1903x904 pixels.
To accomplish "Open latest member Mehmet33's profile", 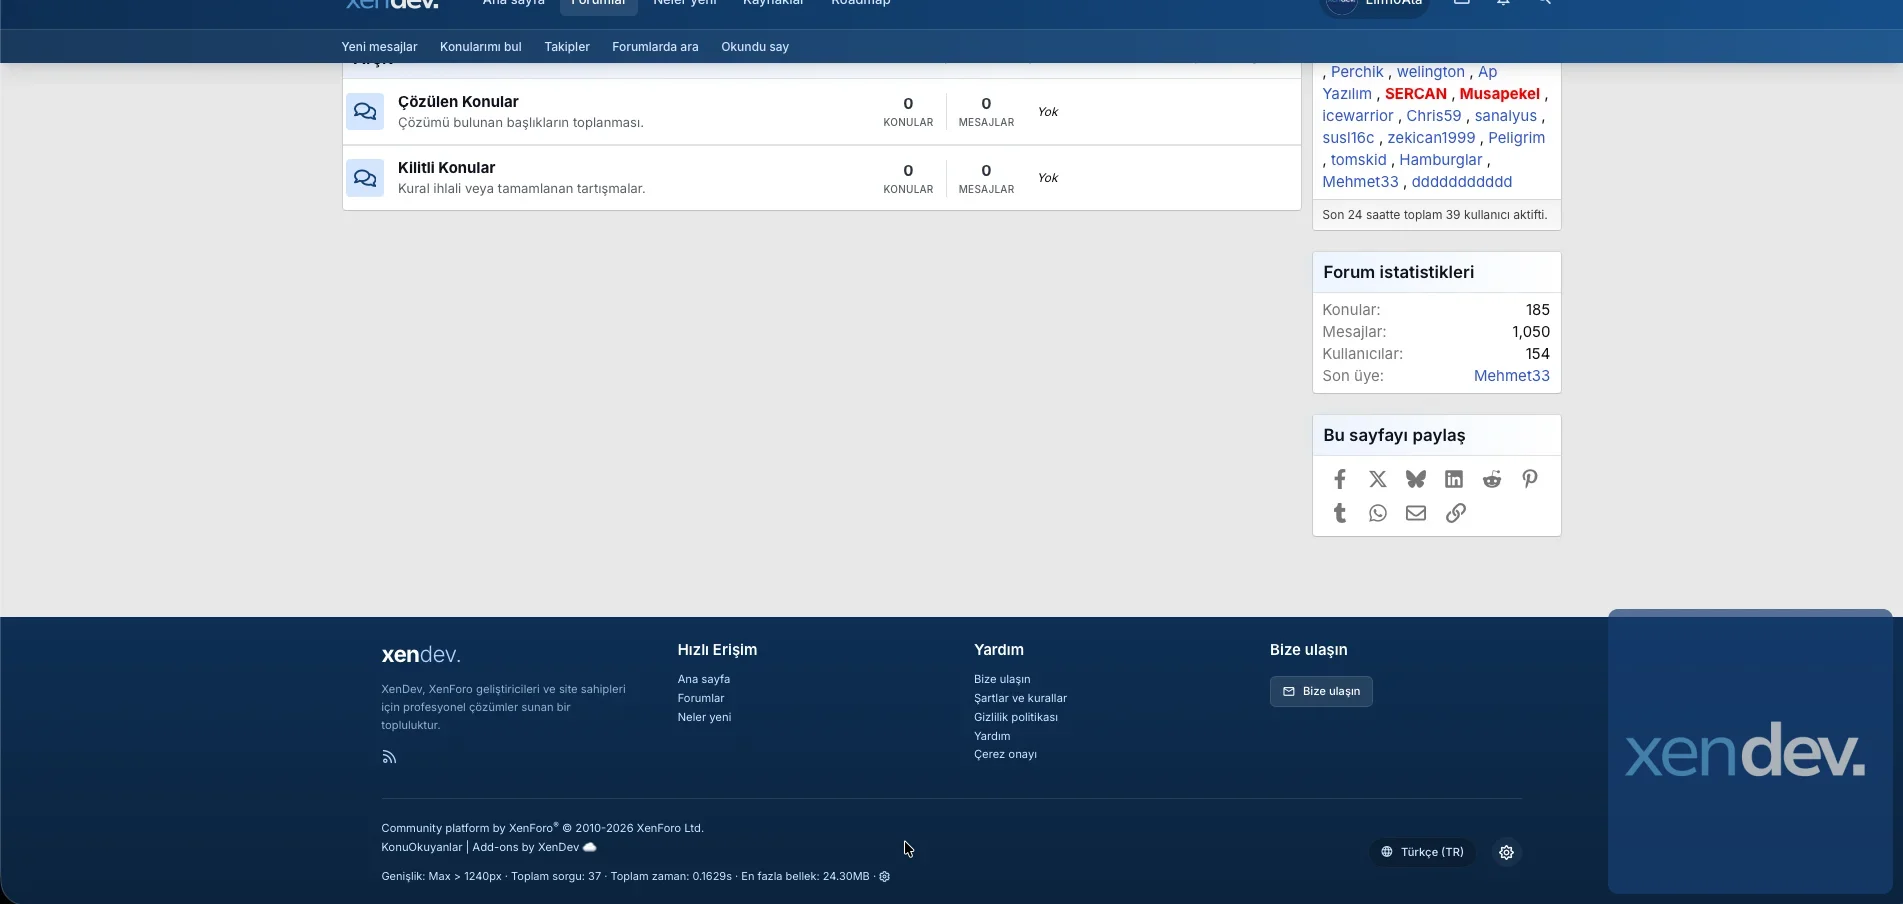I will point(1511,376).
